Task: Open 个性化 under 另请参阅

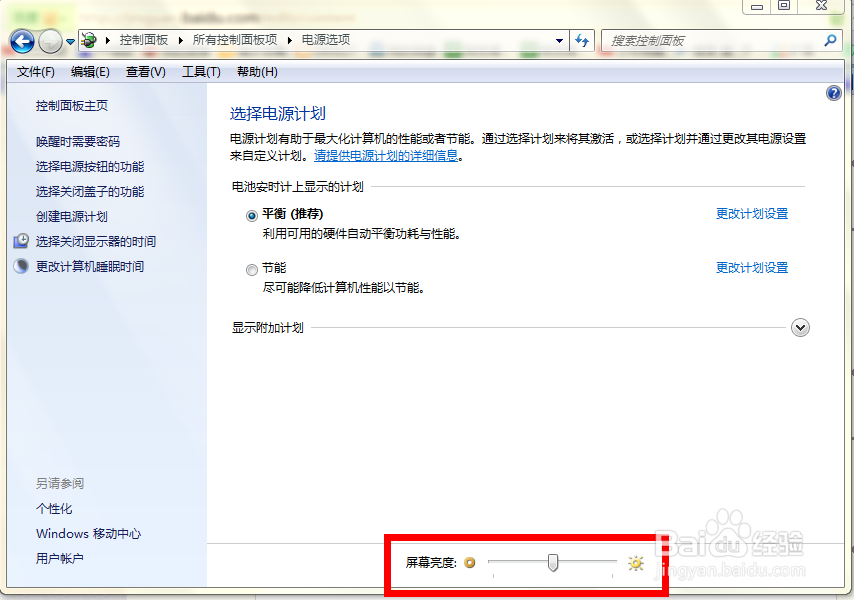Action: tap(54, 509)
